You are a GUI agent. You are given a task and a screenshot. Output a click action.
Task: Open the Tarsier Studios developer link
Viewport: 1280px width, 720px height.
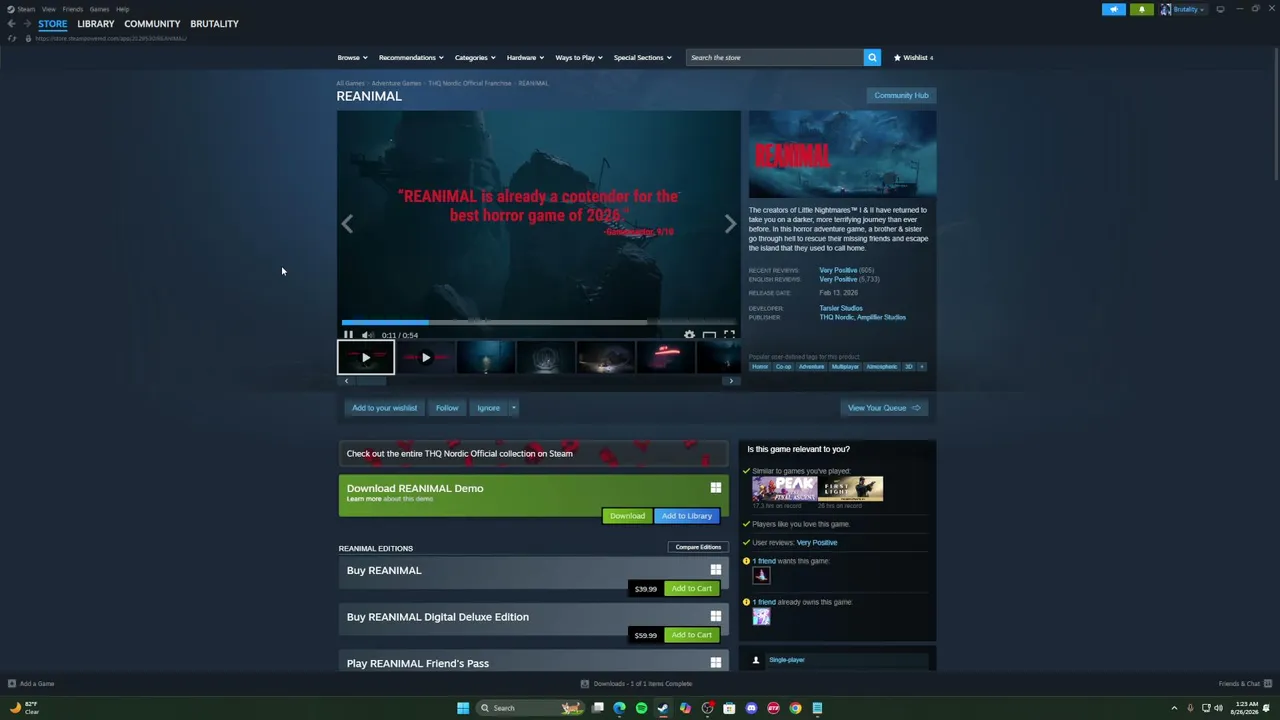841,308
